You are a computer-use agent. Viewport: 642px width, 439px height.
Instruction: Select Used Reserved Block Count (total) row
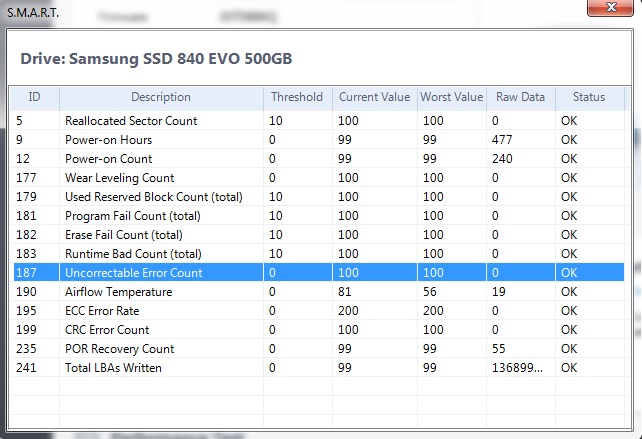pyautogui.click(x=319, y=197)
